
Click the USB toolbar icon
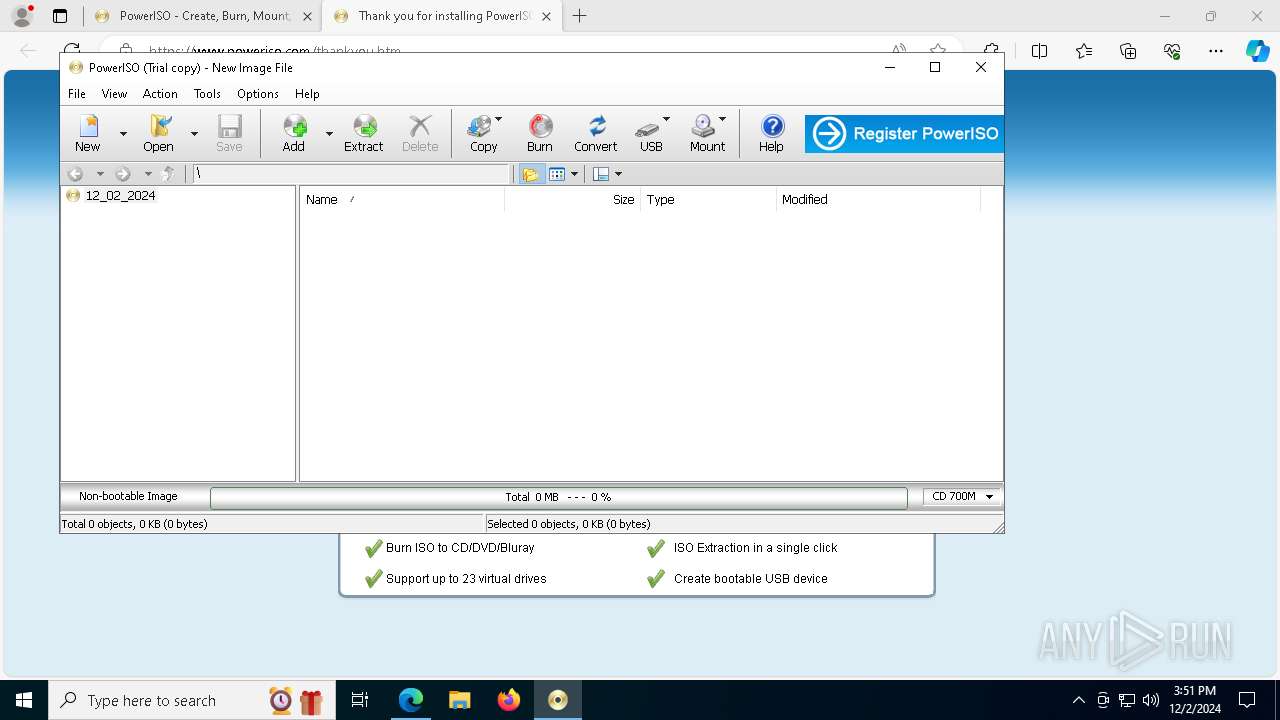pyautogui.click(x=650, y=133)
